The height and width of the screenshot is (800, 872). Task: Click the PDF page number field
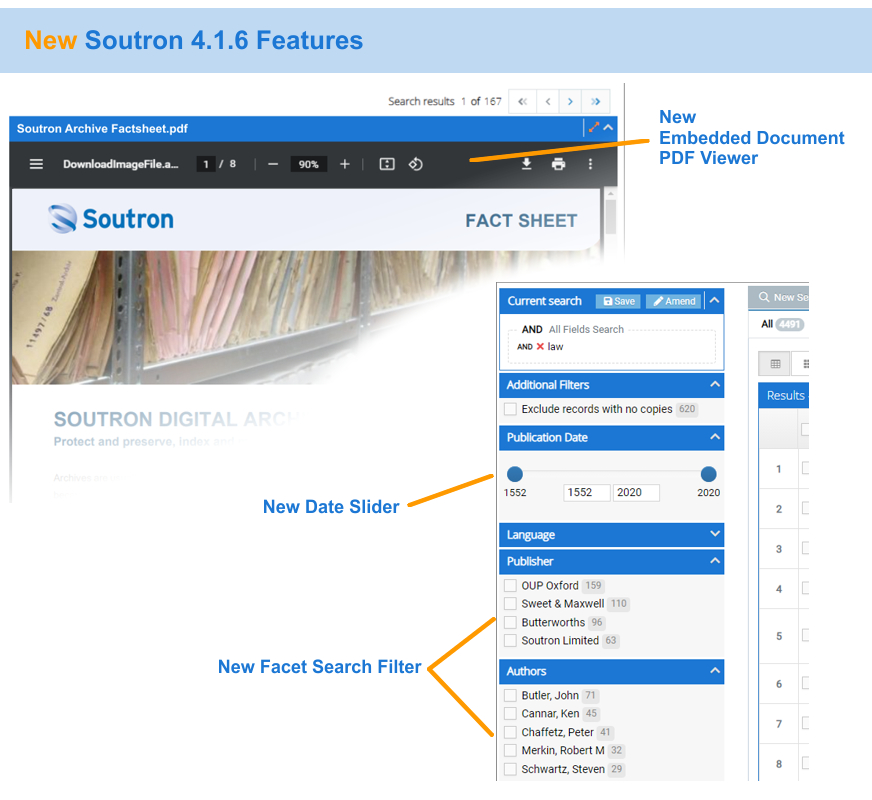tap(206, 164)
